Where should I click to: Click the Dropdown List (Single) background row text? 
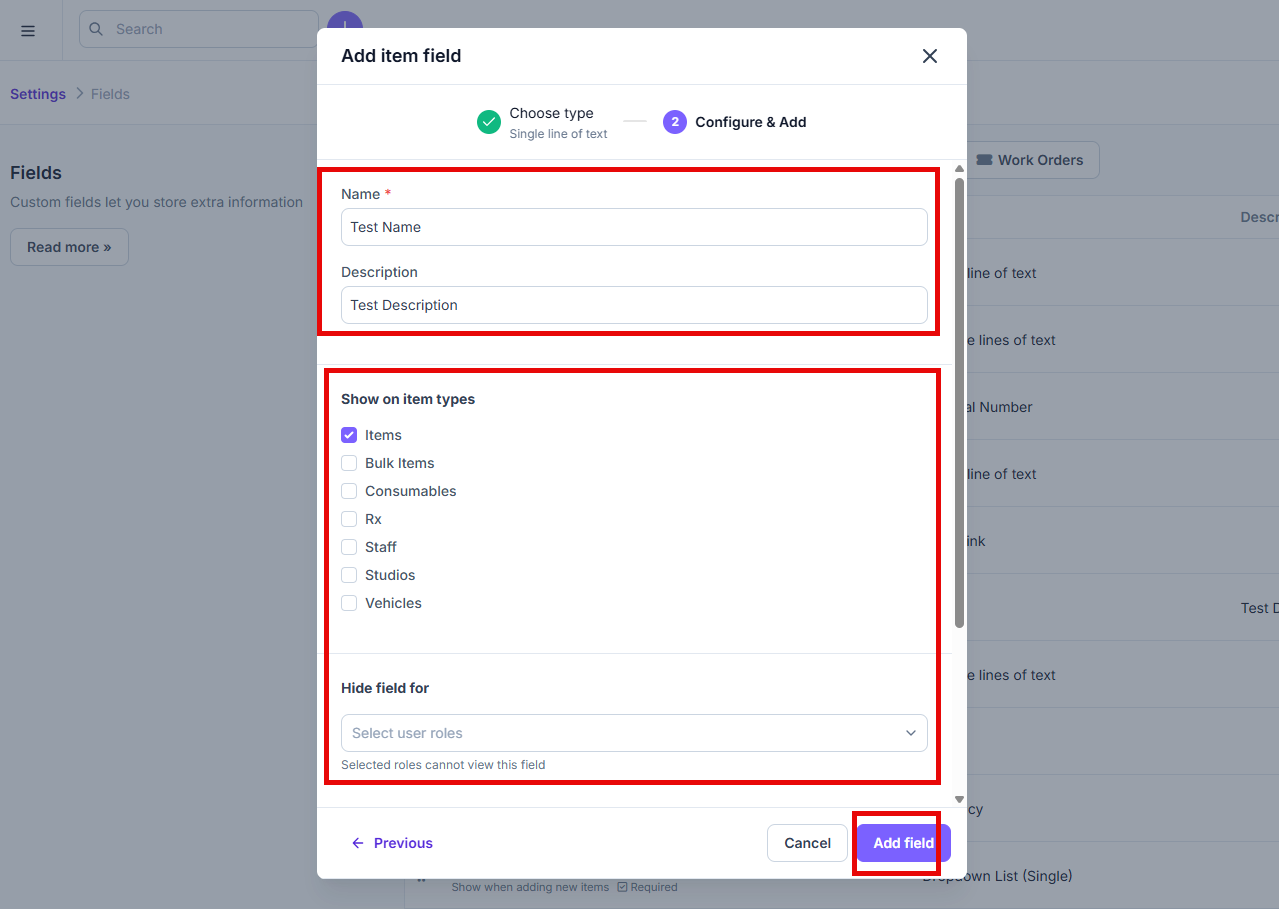(x=997, y=876)
